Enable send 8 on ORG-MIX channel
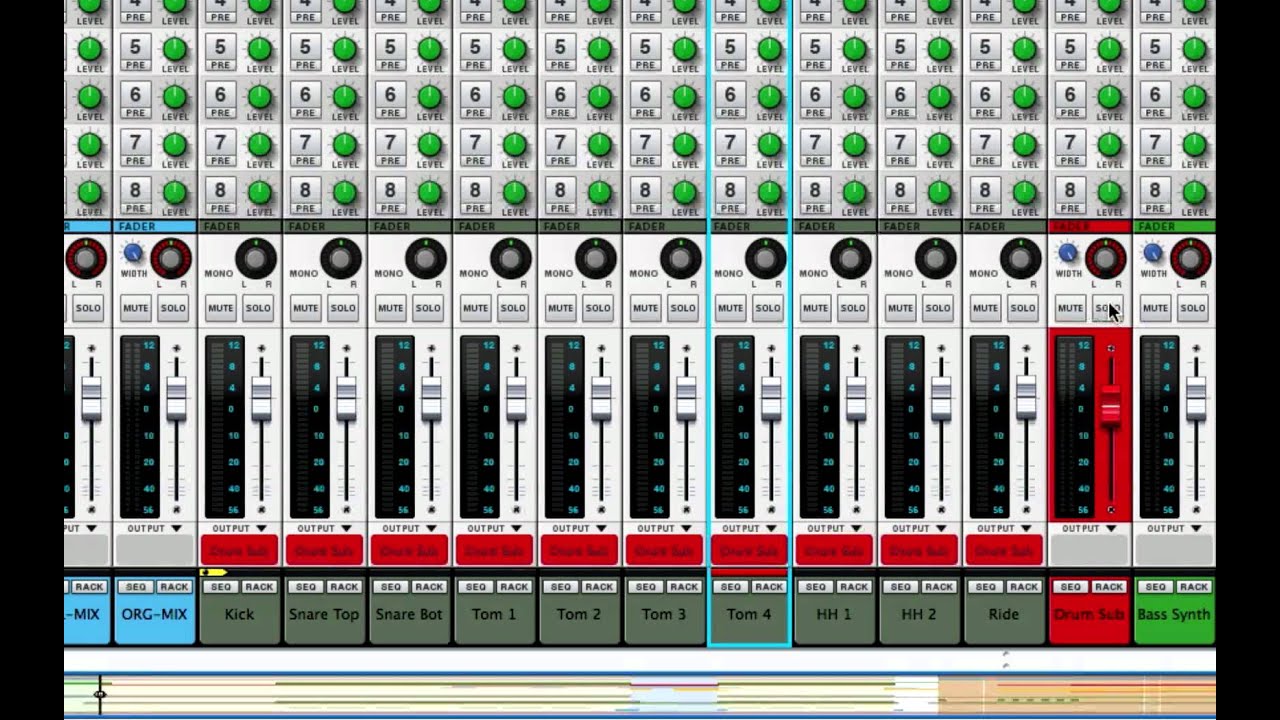This screenshot has height=720, width=1280. [x=135, y=193]
